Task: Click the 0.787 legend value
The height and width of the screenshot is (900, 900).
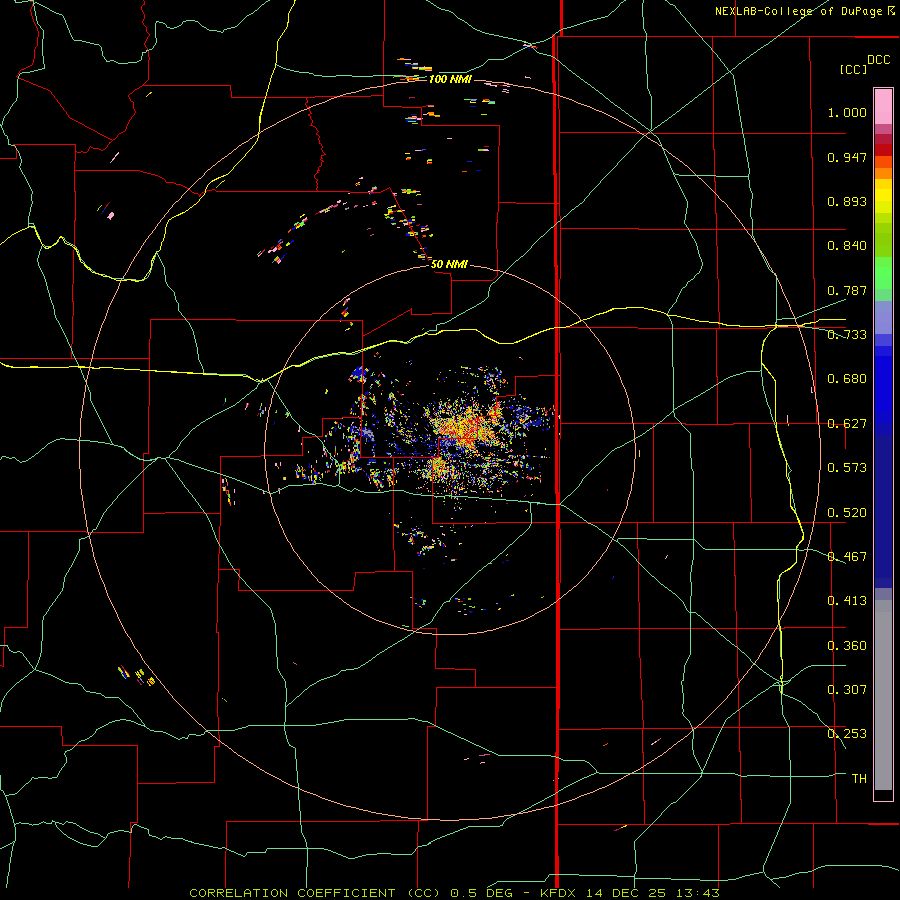Action: click(x=847, y=290)
